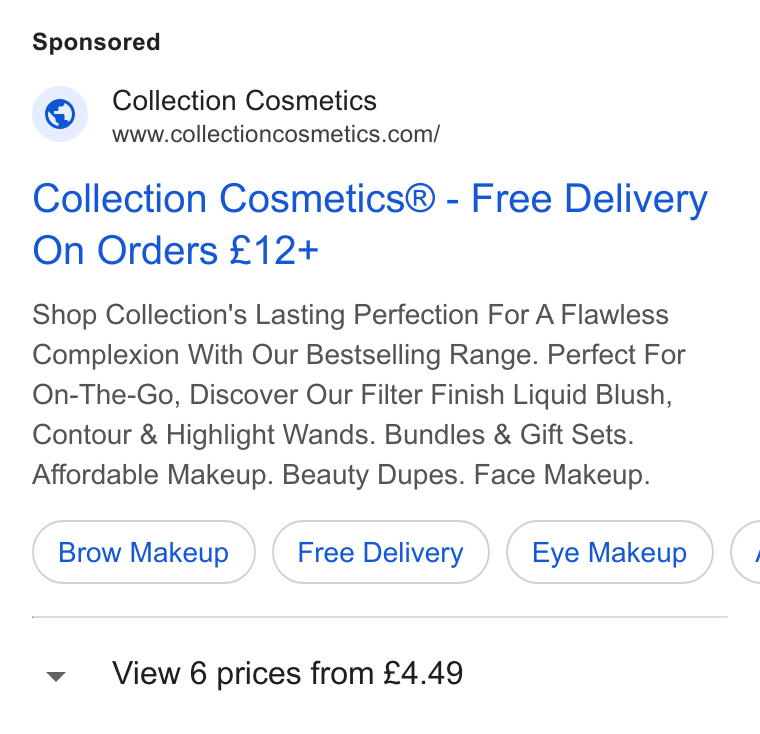Expand prices with the triangle arrow

56,676
